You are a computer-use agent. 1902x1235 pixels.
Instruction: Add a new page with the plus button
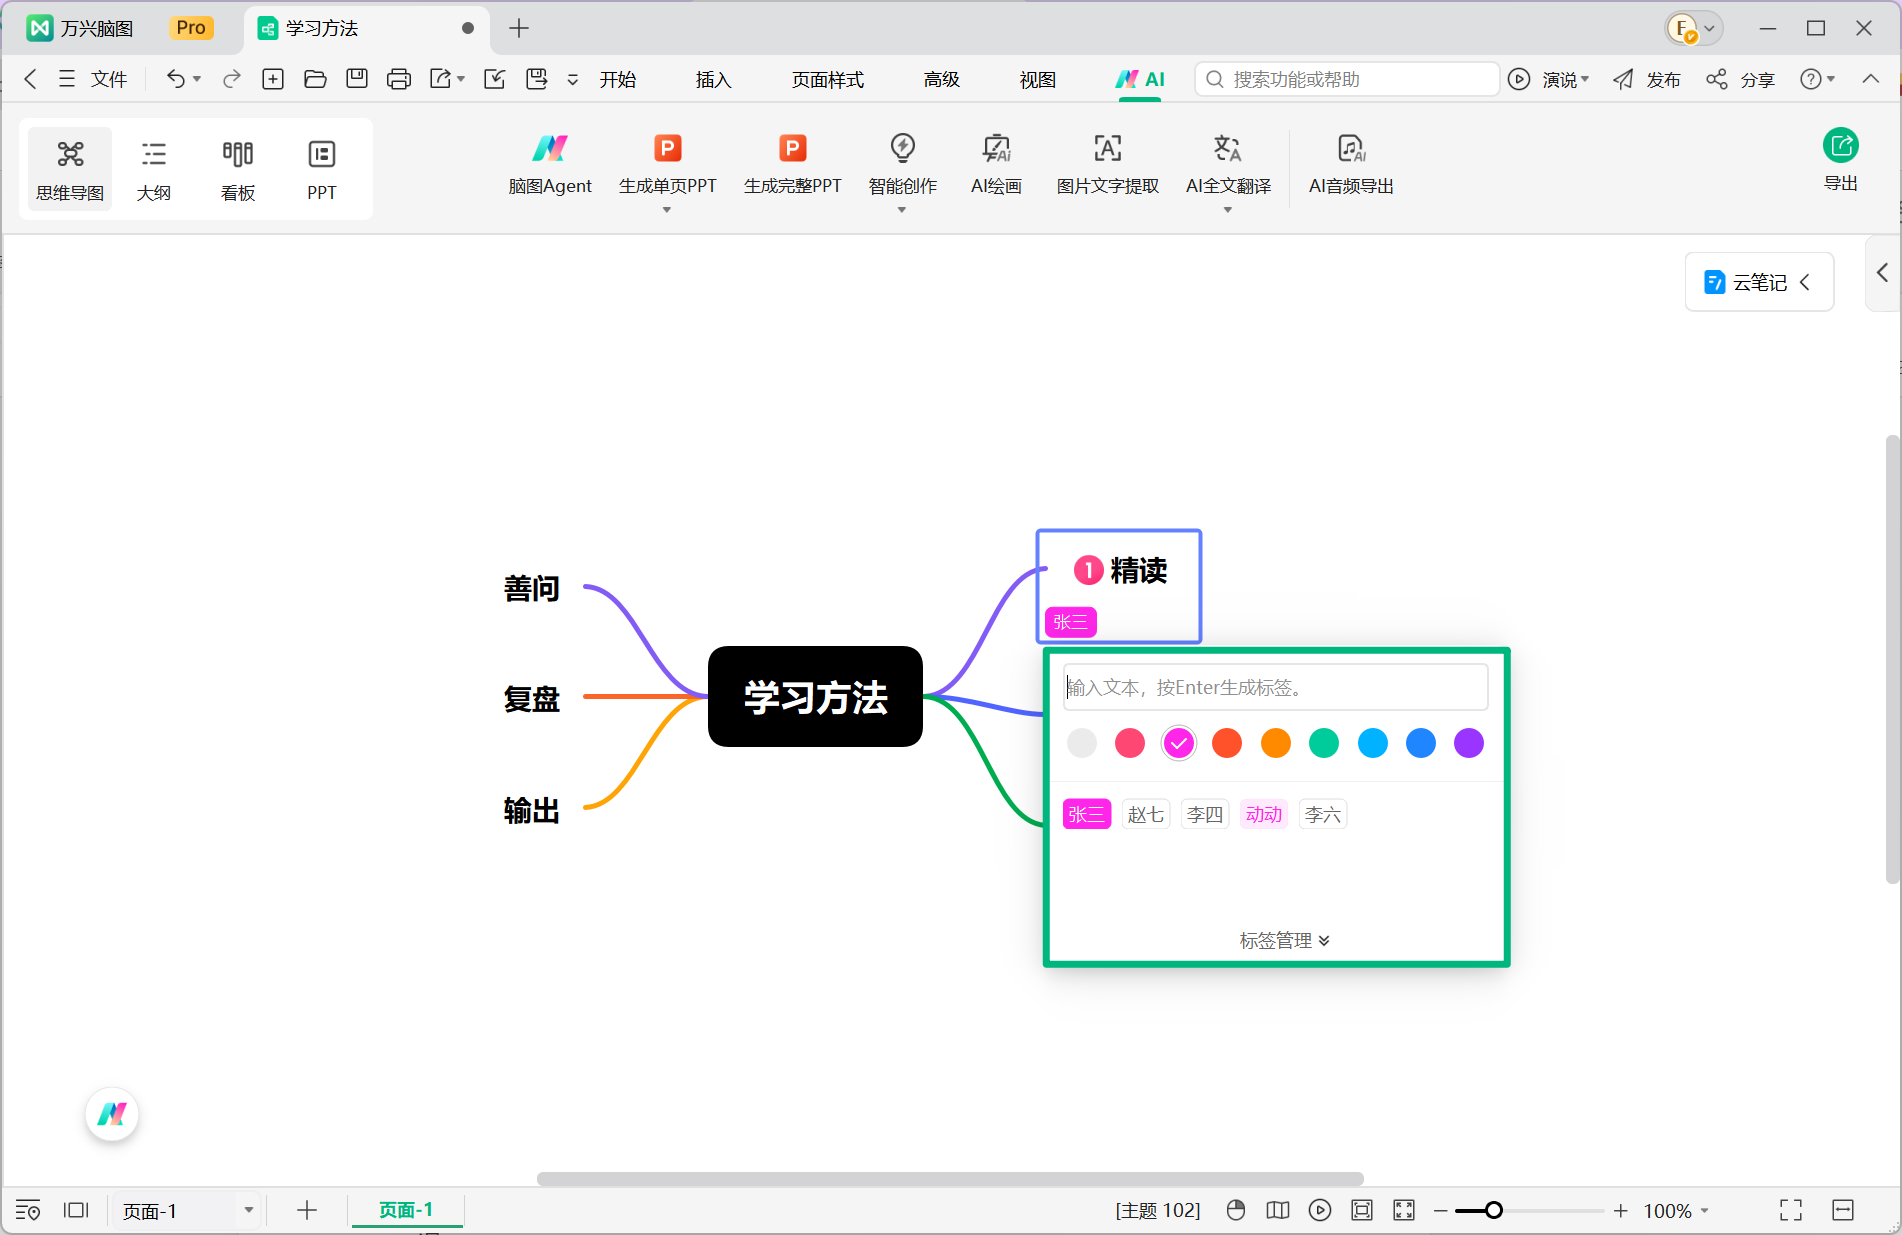(x=307, y=1210)
